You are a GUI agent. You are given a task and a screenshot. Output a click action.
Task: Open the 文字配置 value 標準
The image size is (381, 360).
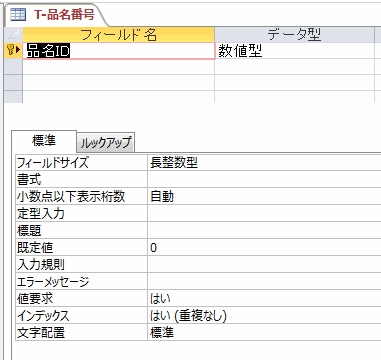pos(264,332)
